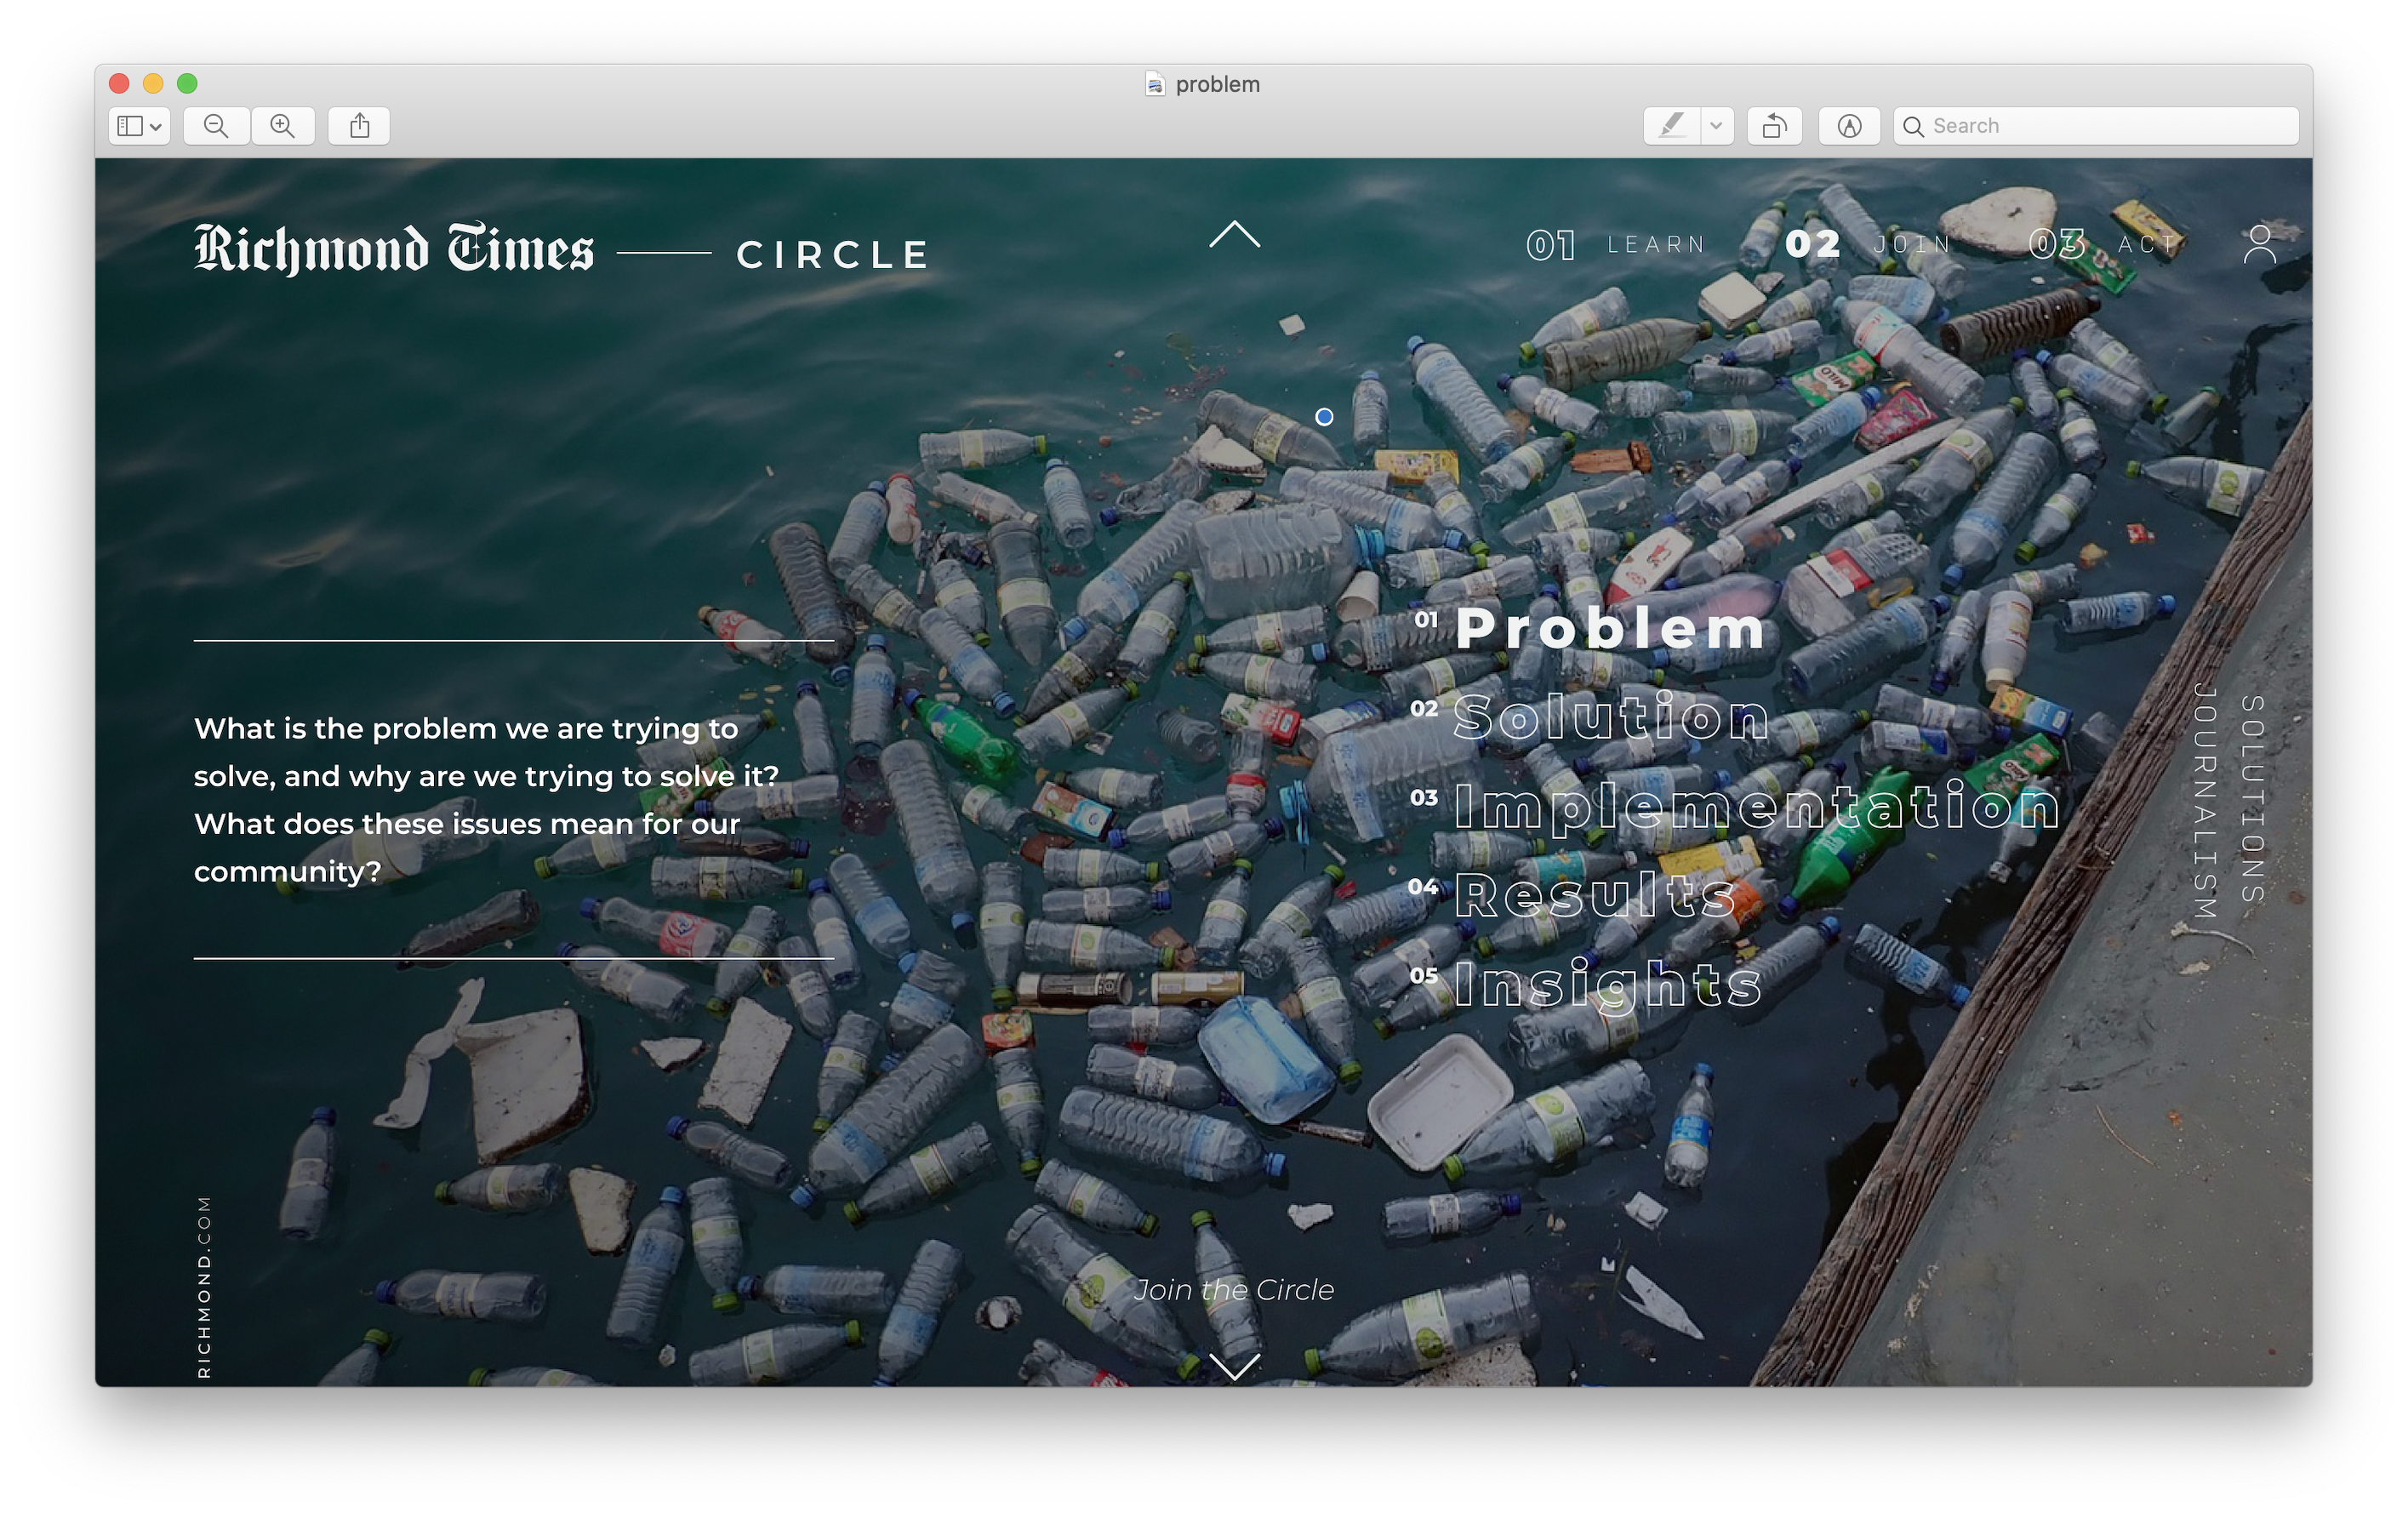Select the 02 Solution section
This screenshot has height=1513, width=2408.
point(1590,716)
